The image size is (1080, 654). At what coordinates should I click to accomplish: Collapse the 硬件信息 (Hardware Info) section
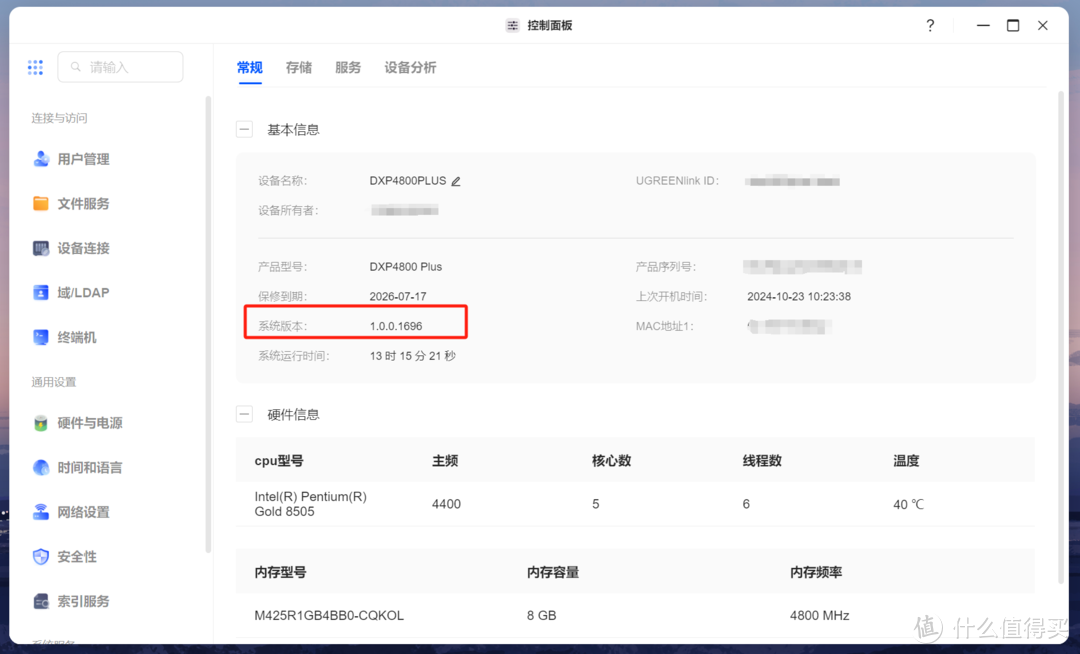(x=244, y=414)
